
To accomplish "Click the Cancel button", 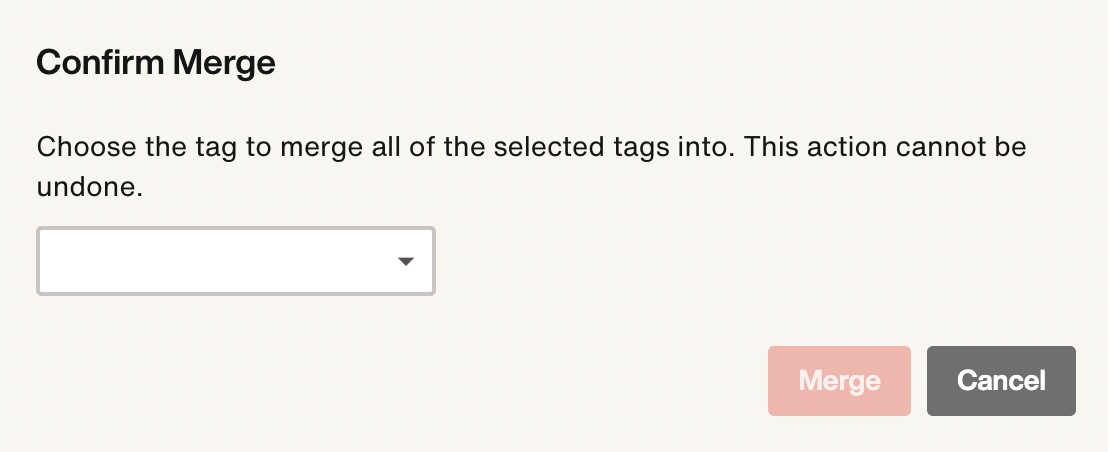I will (x=1001, y=381).
